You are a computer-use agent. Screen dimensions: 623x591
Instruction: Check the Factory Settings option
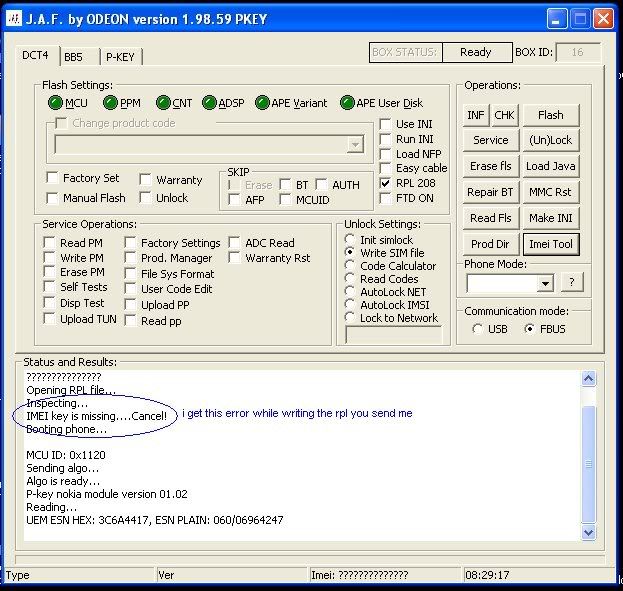pyautogui.click(x=130, y=242)
